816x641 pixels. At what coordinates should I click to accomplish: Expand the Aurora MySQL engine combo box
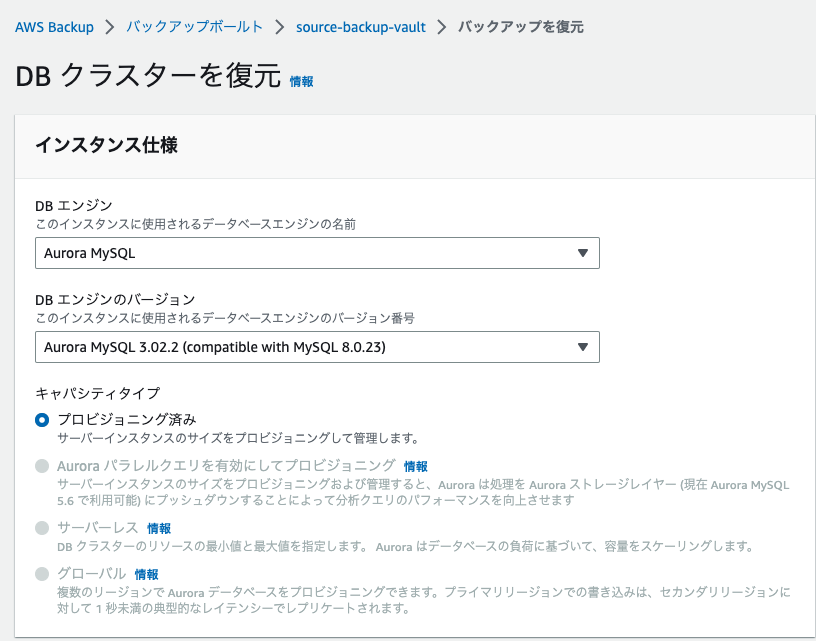point(320,253)
